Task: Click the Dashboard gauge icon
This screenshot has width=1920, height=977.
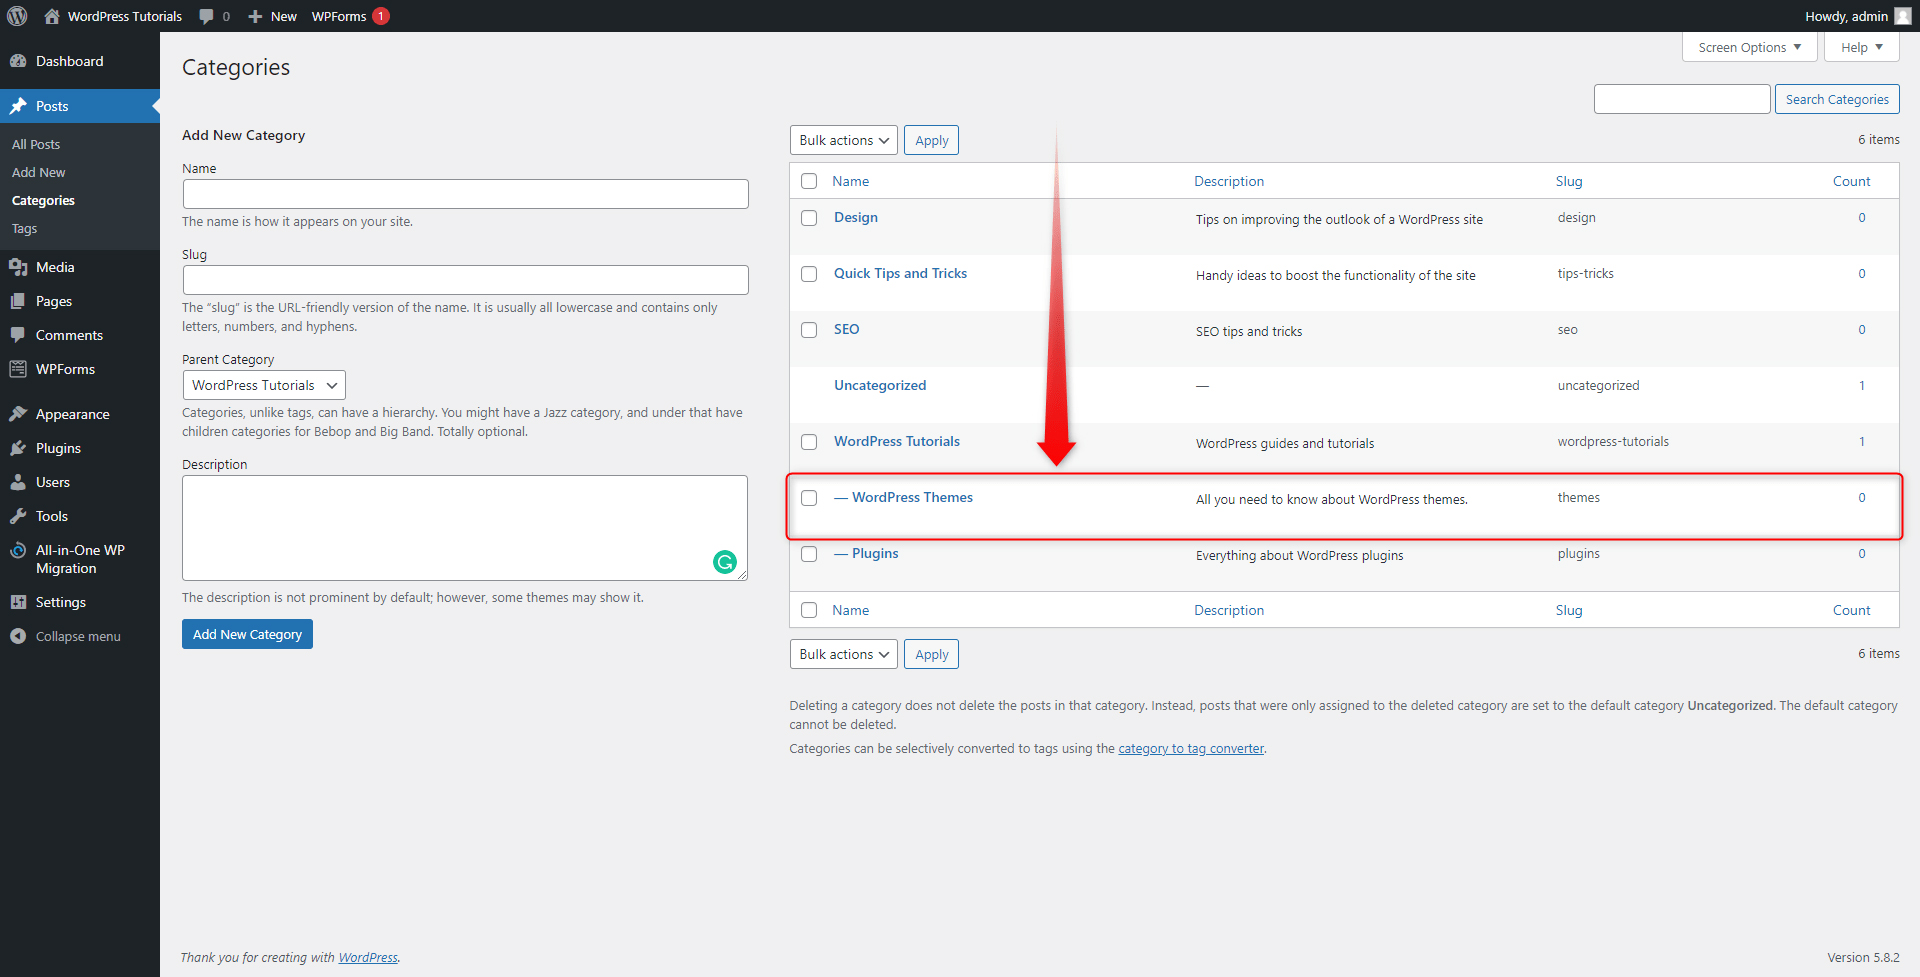Action: pos(18,61)
